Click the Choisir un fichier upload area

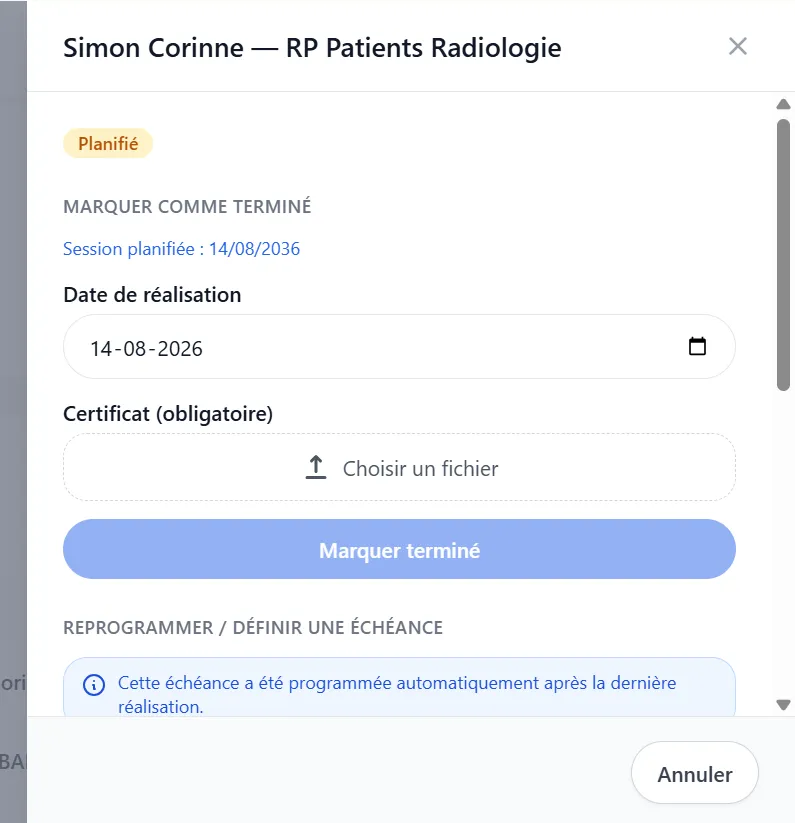point(399,467)
